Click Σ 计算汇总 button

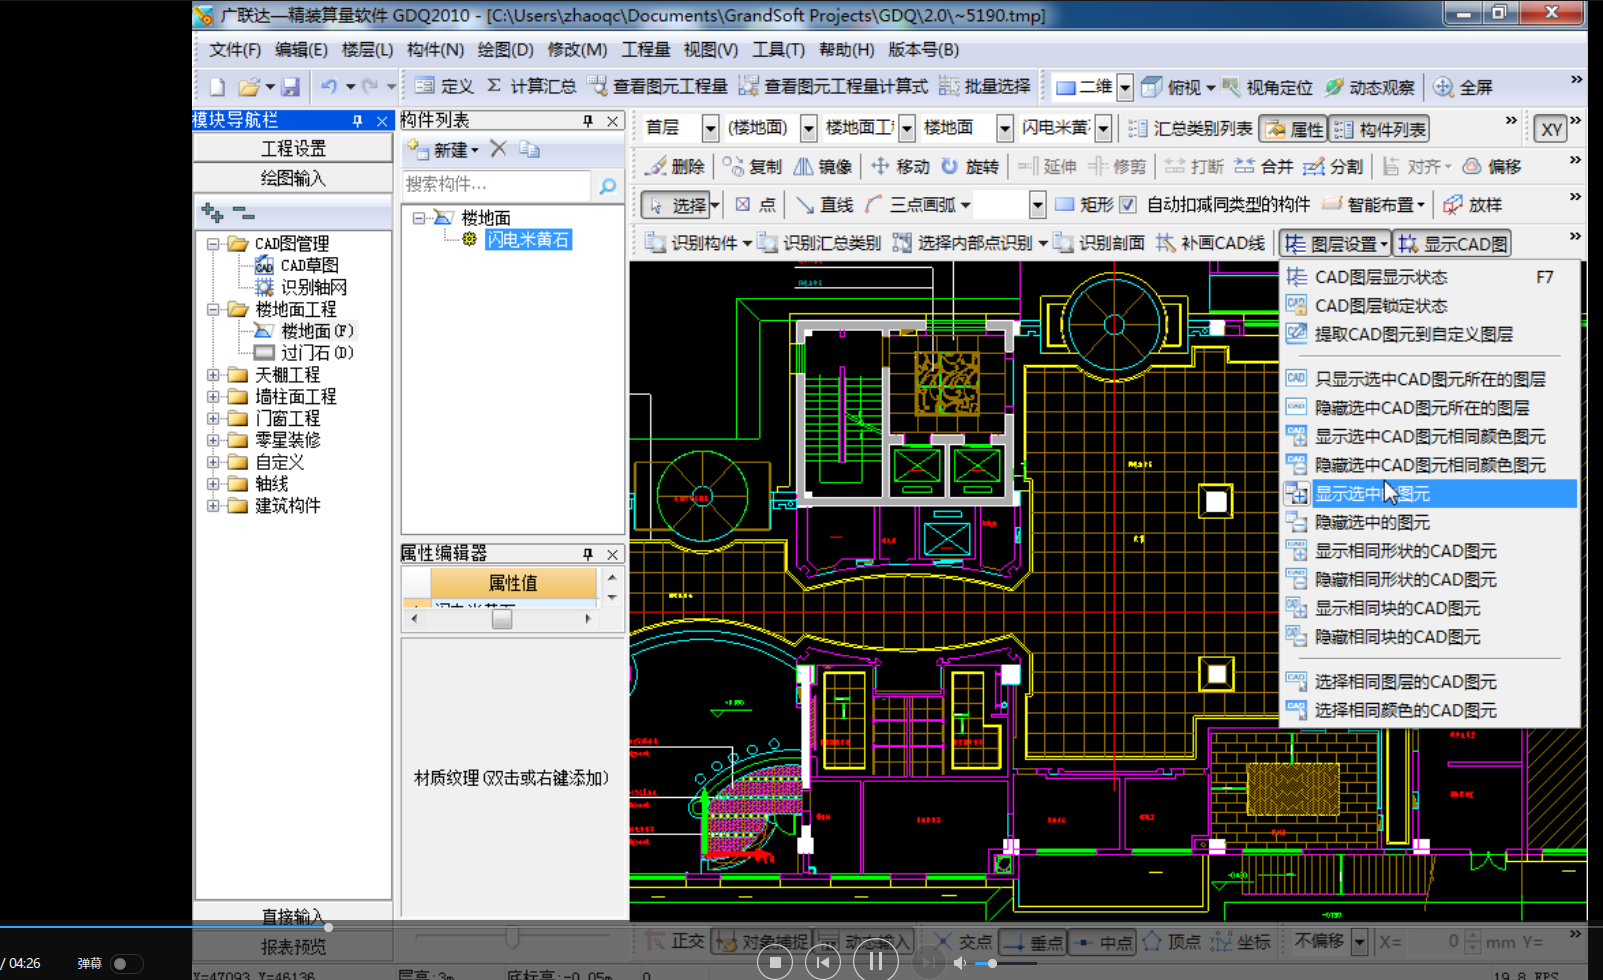click(531, 87)
